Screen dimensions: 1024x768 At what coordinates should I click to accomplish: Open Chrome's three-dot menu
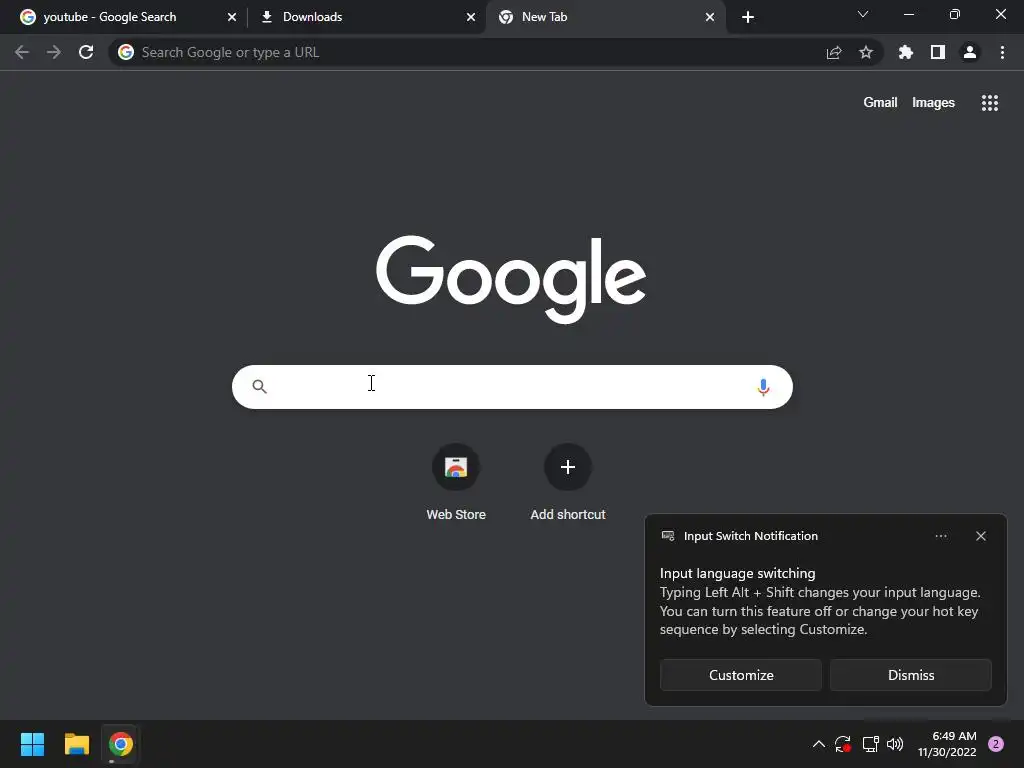[x=1002, y=52]
